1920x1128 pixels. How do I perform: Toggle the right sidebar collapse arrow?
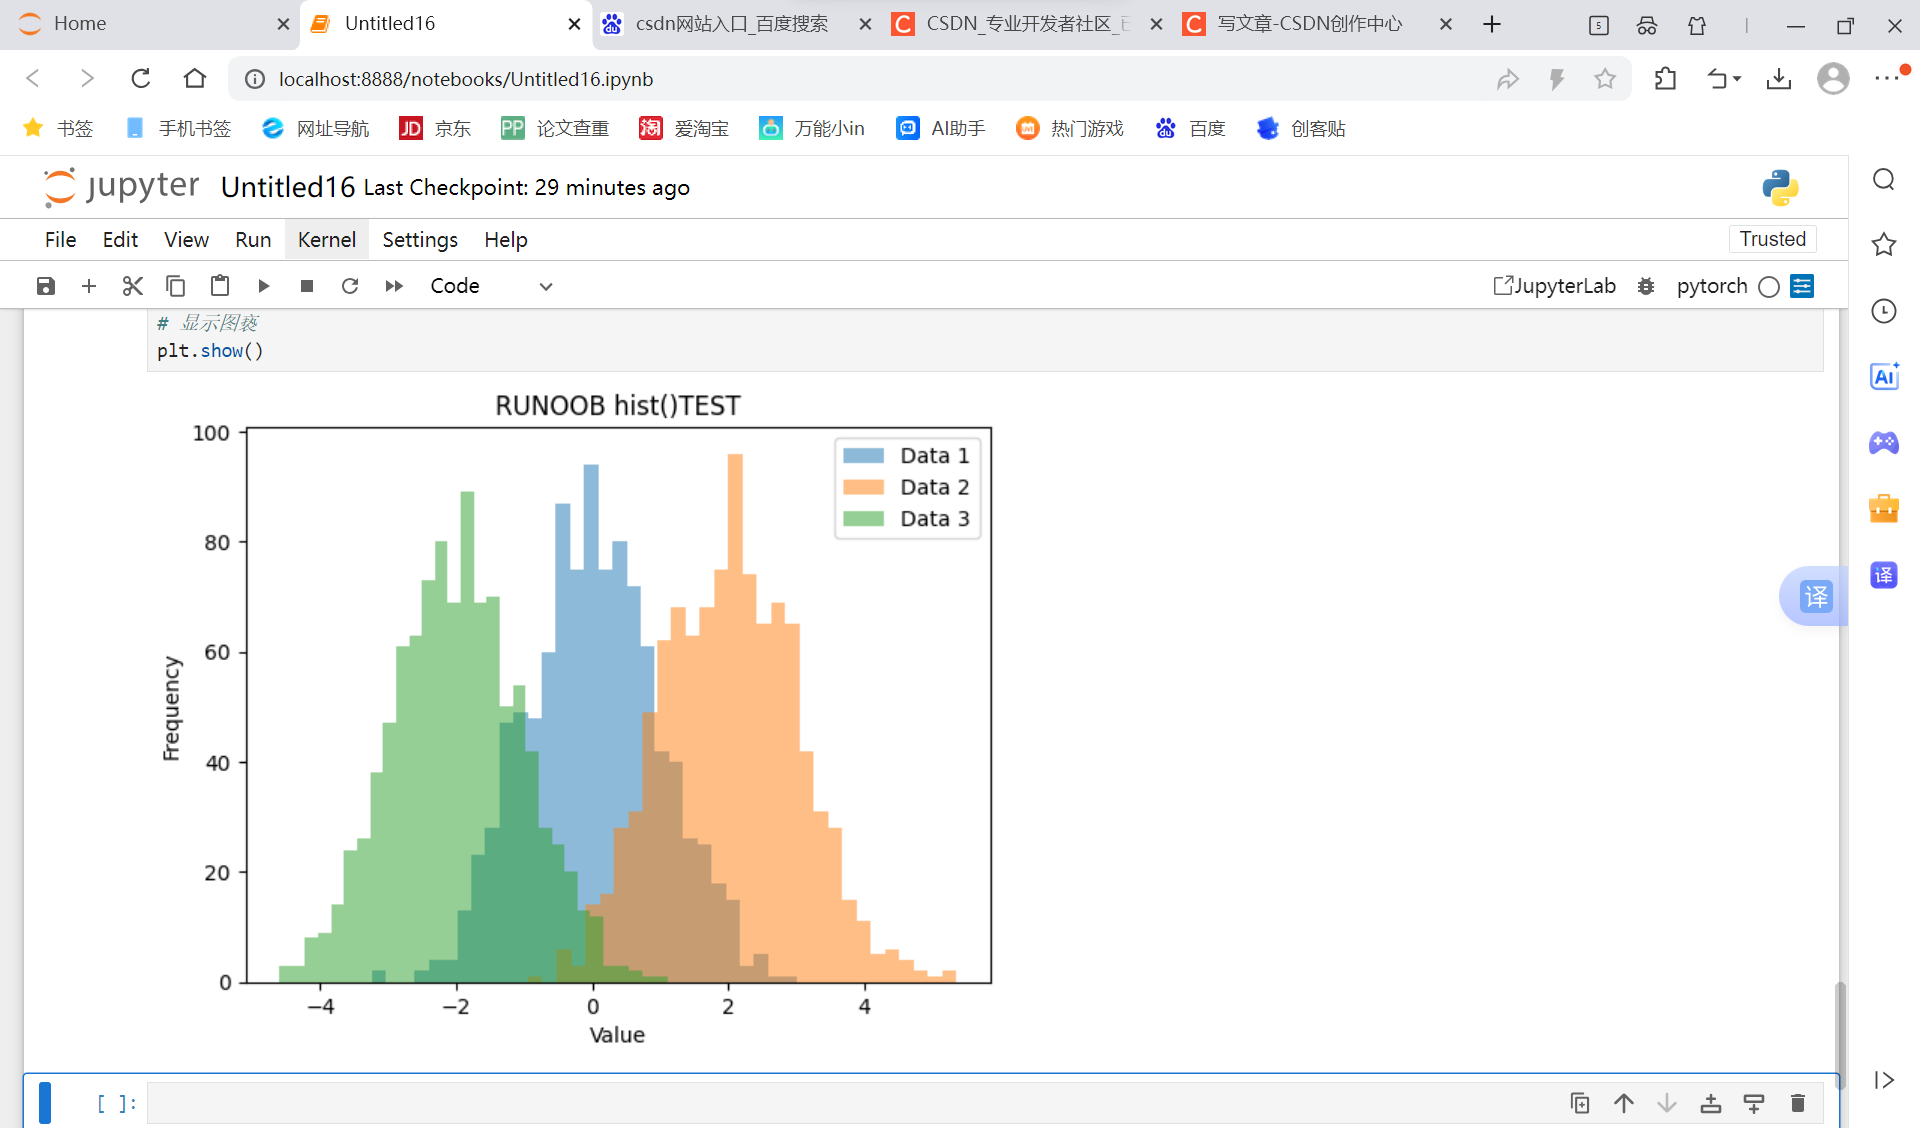point(1884,1080)
